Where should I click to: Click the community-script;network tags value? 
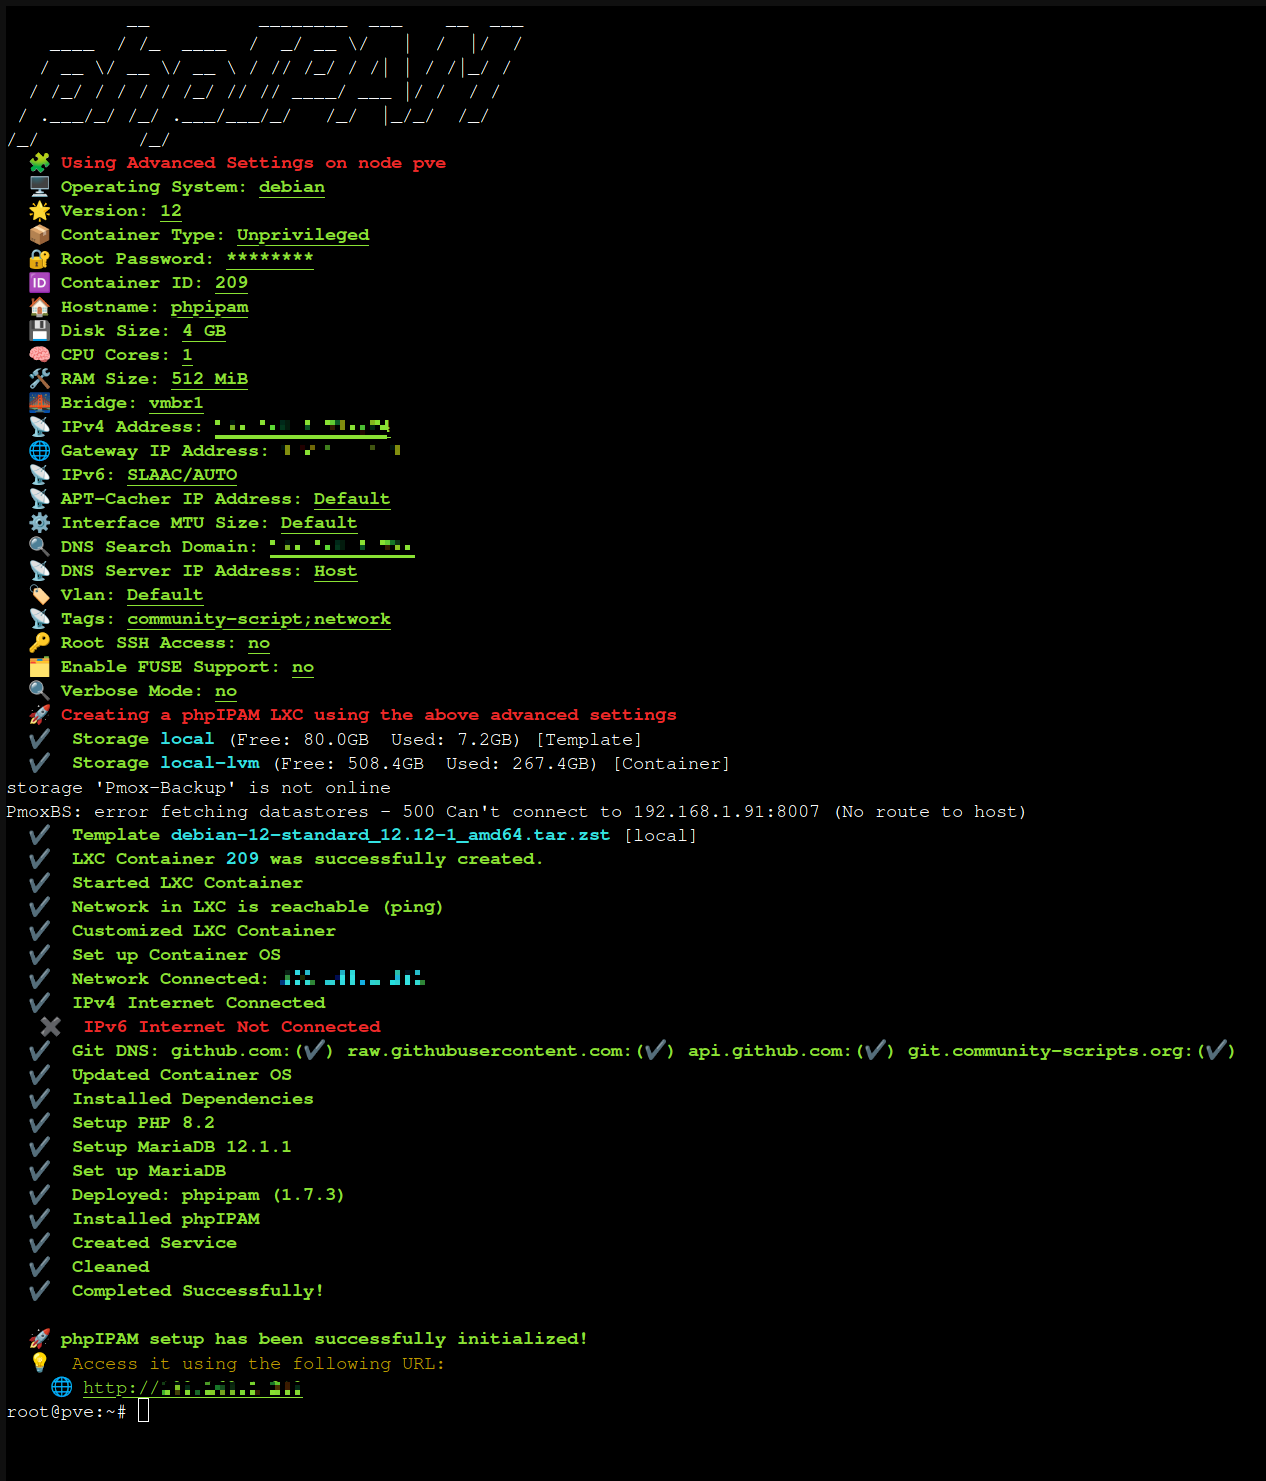[259, 619]
